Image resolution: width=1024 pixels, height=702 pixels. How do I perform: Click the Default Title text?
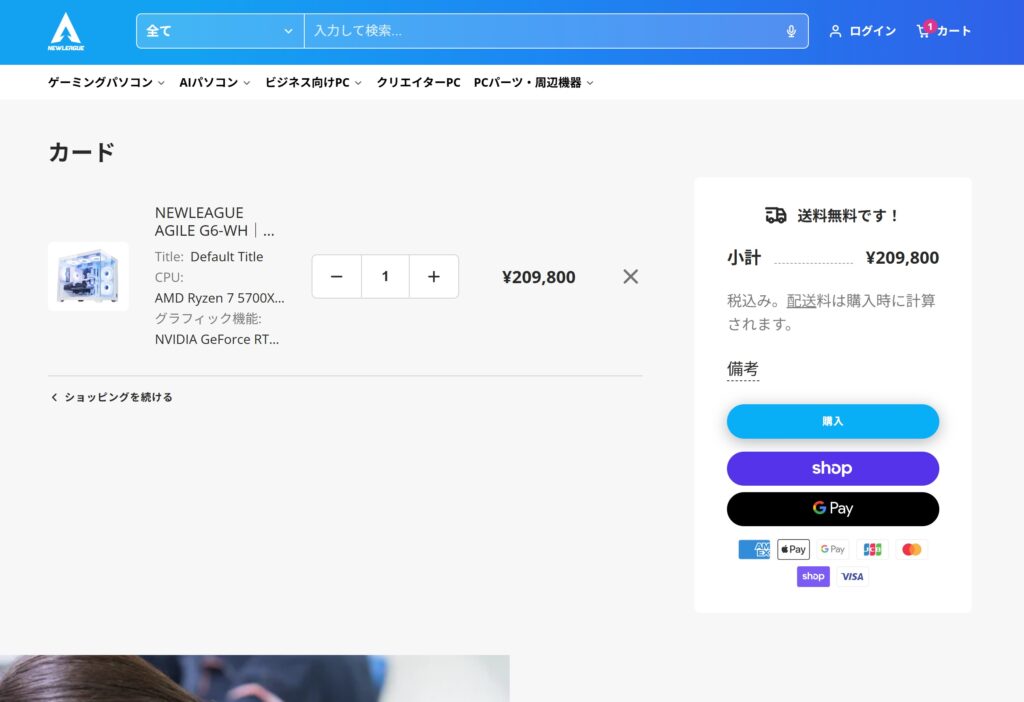pos(227,257)
